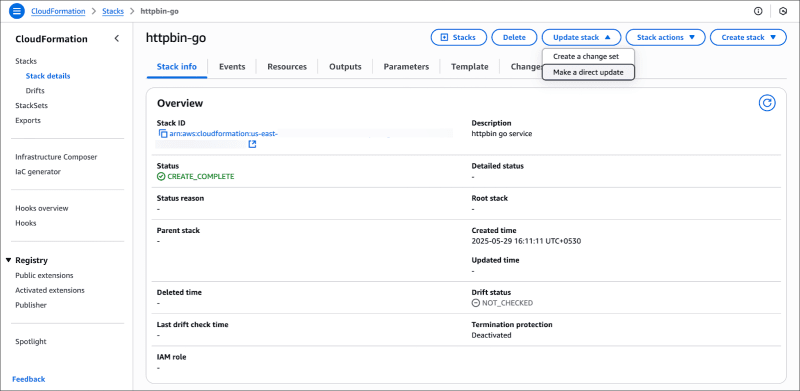Open Public extensions

pos(44,276)
